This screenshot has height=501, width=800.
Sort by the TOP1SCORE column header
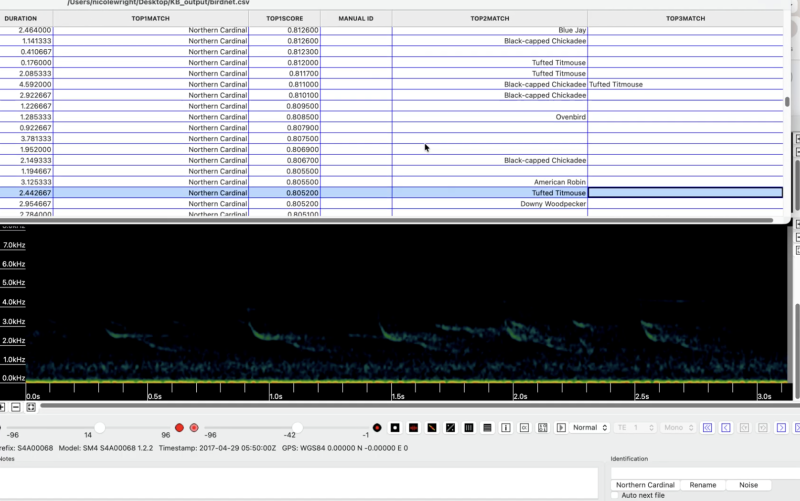pyautogui.click(x=285, y=18)
